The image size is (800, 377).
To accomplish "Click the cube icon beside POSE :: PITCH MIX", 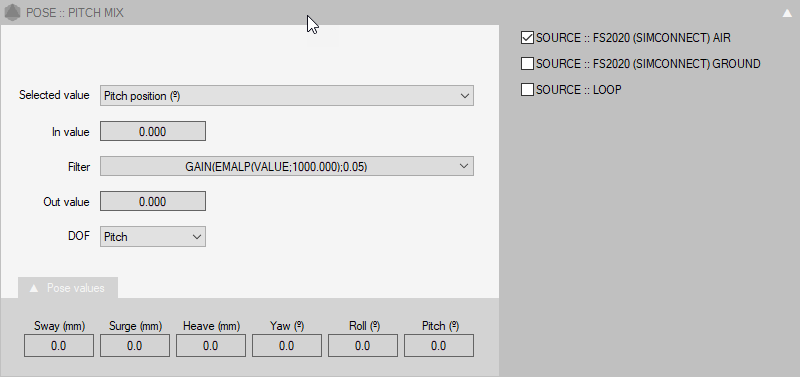I will [12, 12].
